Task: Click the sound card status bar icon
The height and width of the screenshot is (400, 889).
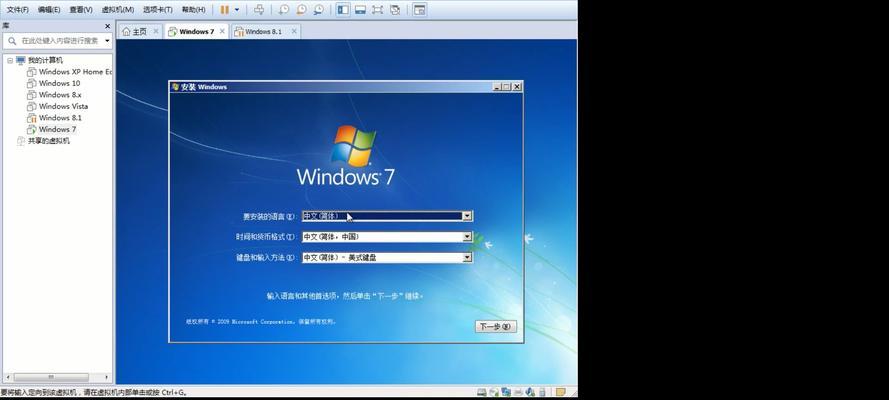Action: pos(530,392)
